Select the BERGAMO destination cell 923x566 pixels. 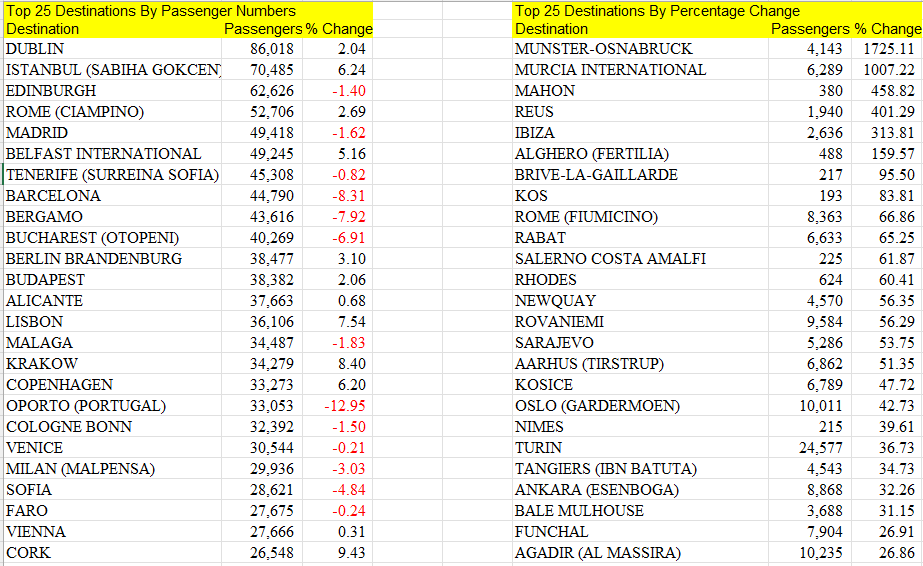tap(112, 217)
